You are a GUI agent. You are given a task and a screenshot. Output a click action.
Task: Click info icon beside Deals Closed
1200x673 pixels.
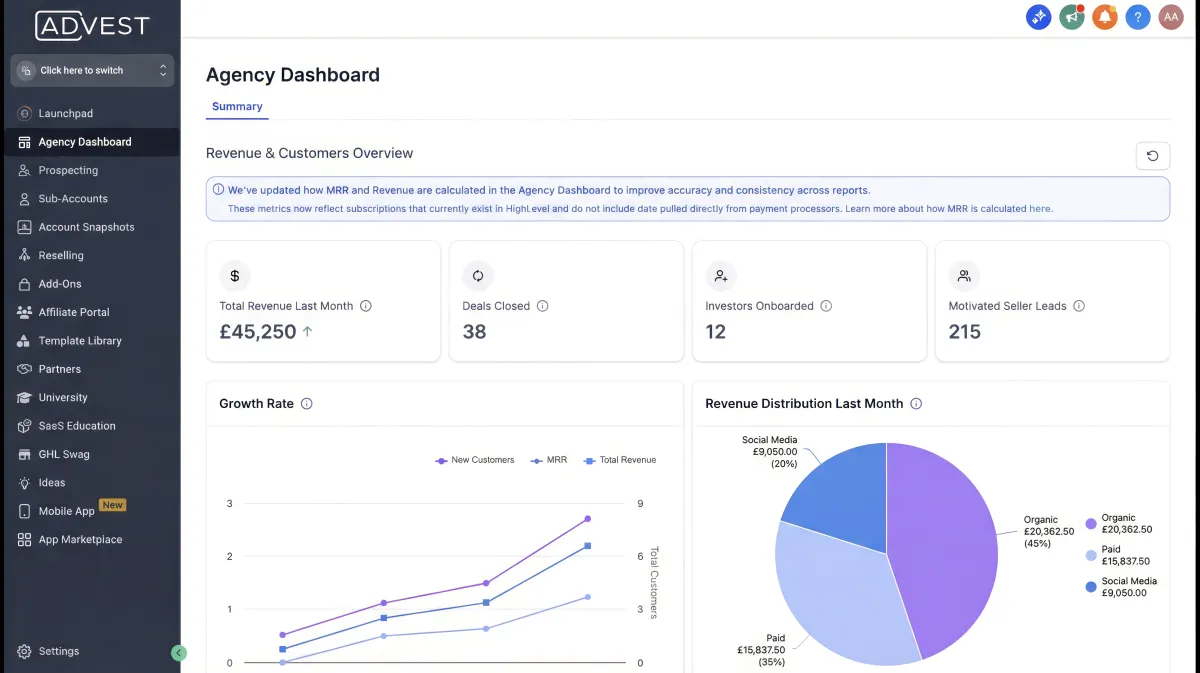coord(542,306)
